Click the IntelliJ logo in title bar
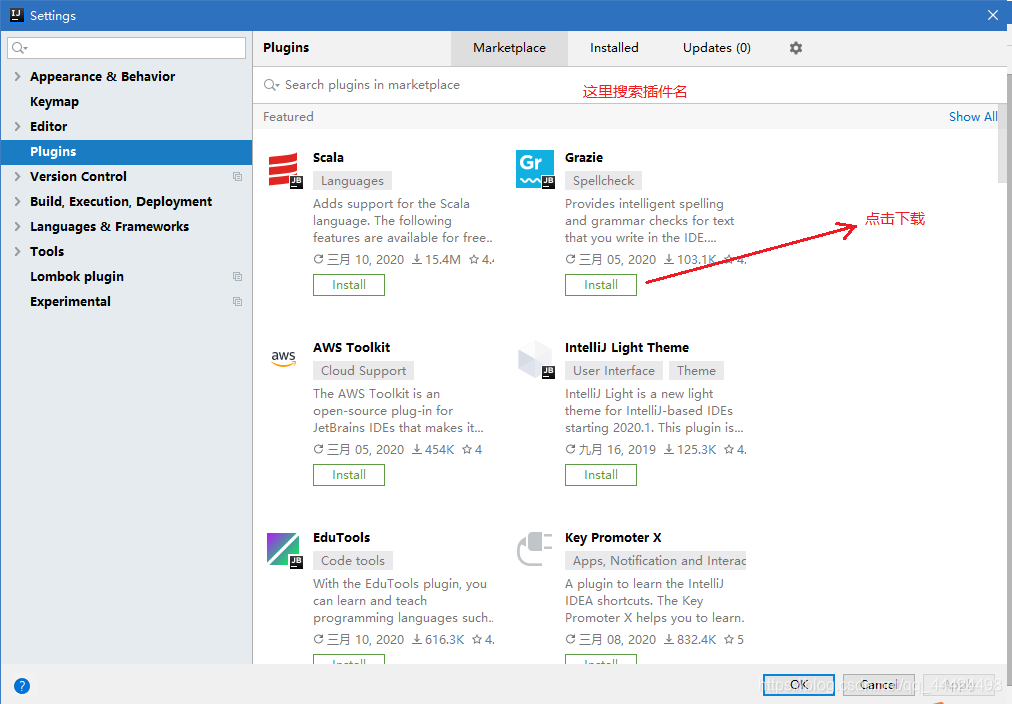This screenshot has height=704, width=1012. tap(17, 15)
